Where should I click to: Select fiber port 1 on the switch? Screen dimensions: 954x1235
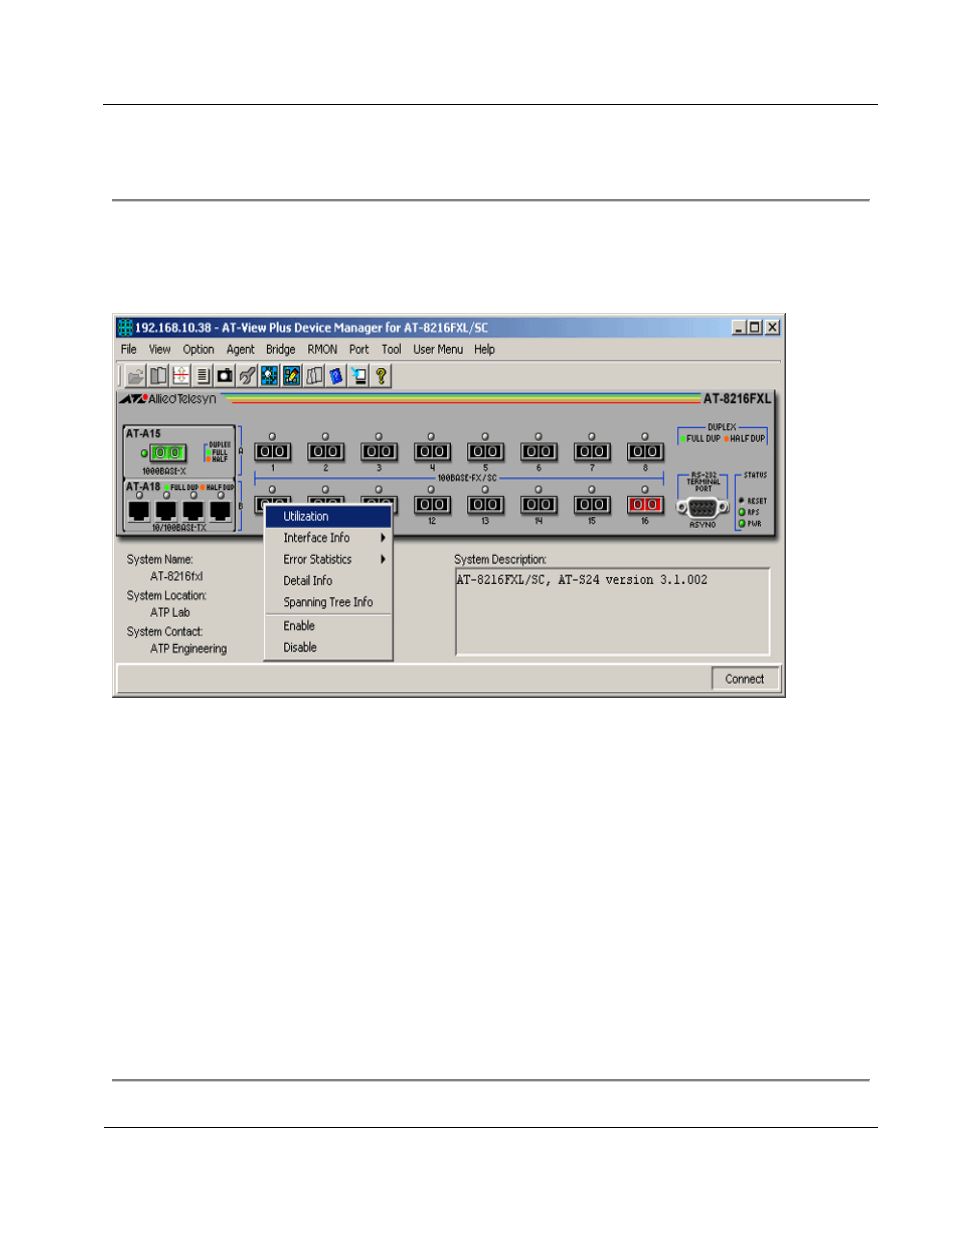pos(273,452)
